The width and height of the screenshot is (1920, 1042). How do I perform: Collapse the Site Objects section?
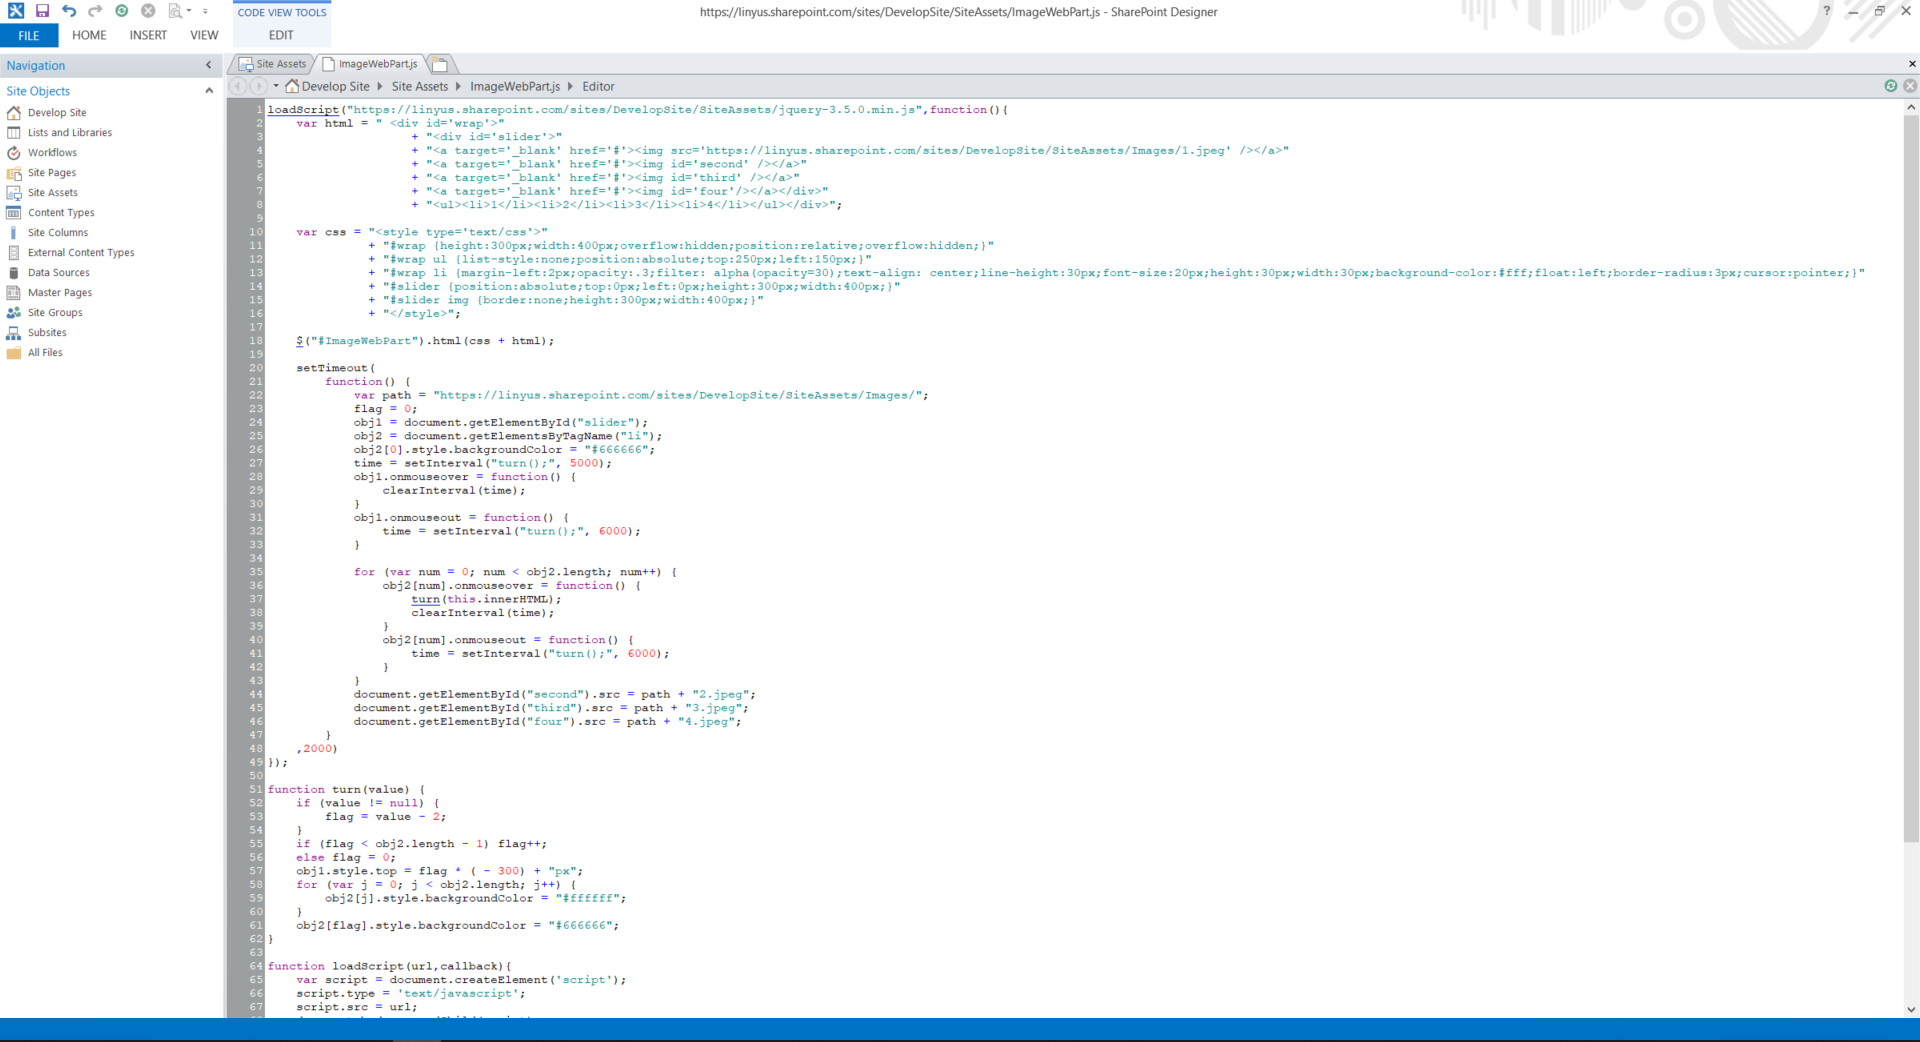click(209, 91)
